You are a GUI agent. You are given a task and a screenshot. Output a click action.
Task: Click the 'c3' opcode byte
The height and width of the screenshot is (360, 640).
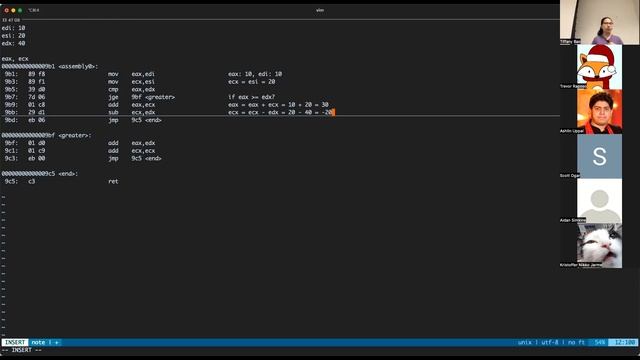click(x=31, y=181)
